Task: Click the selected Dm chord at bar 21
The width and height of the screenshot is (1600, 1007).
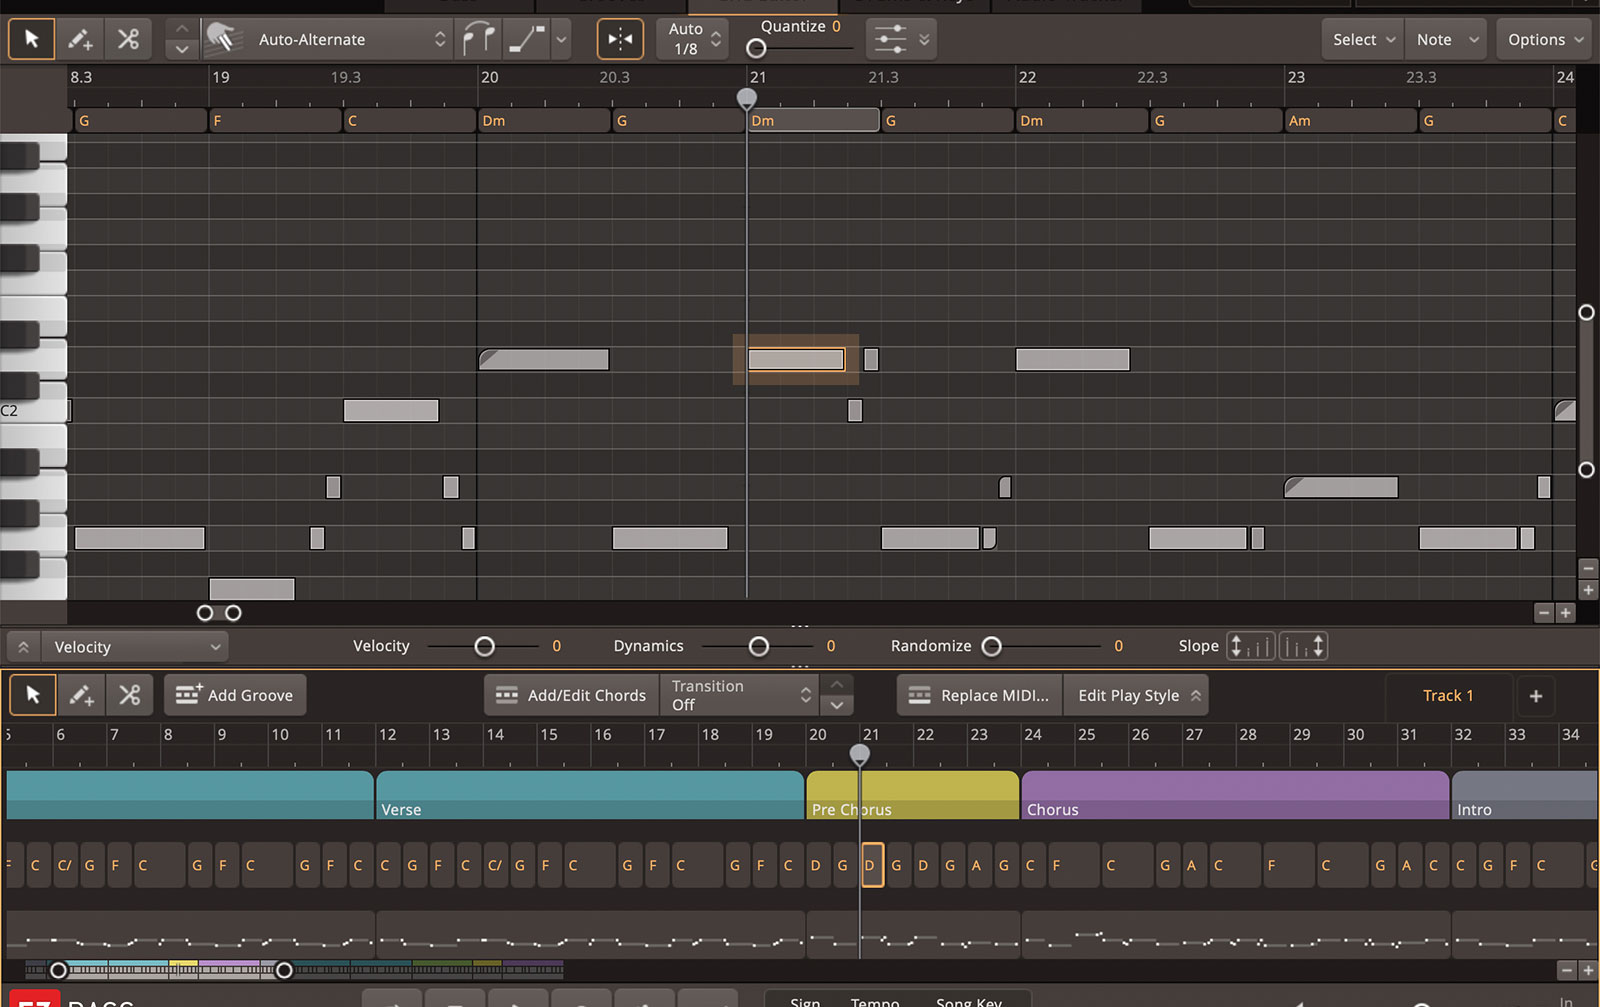Action: [x=813, y=120]
